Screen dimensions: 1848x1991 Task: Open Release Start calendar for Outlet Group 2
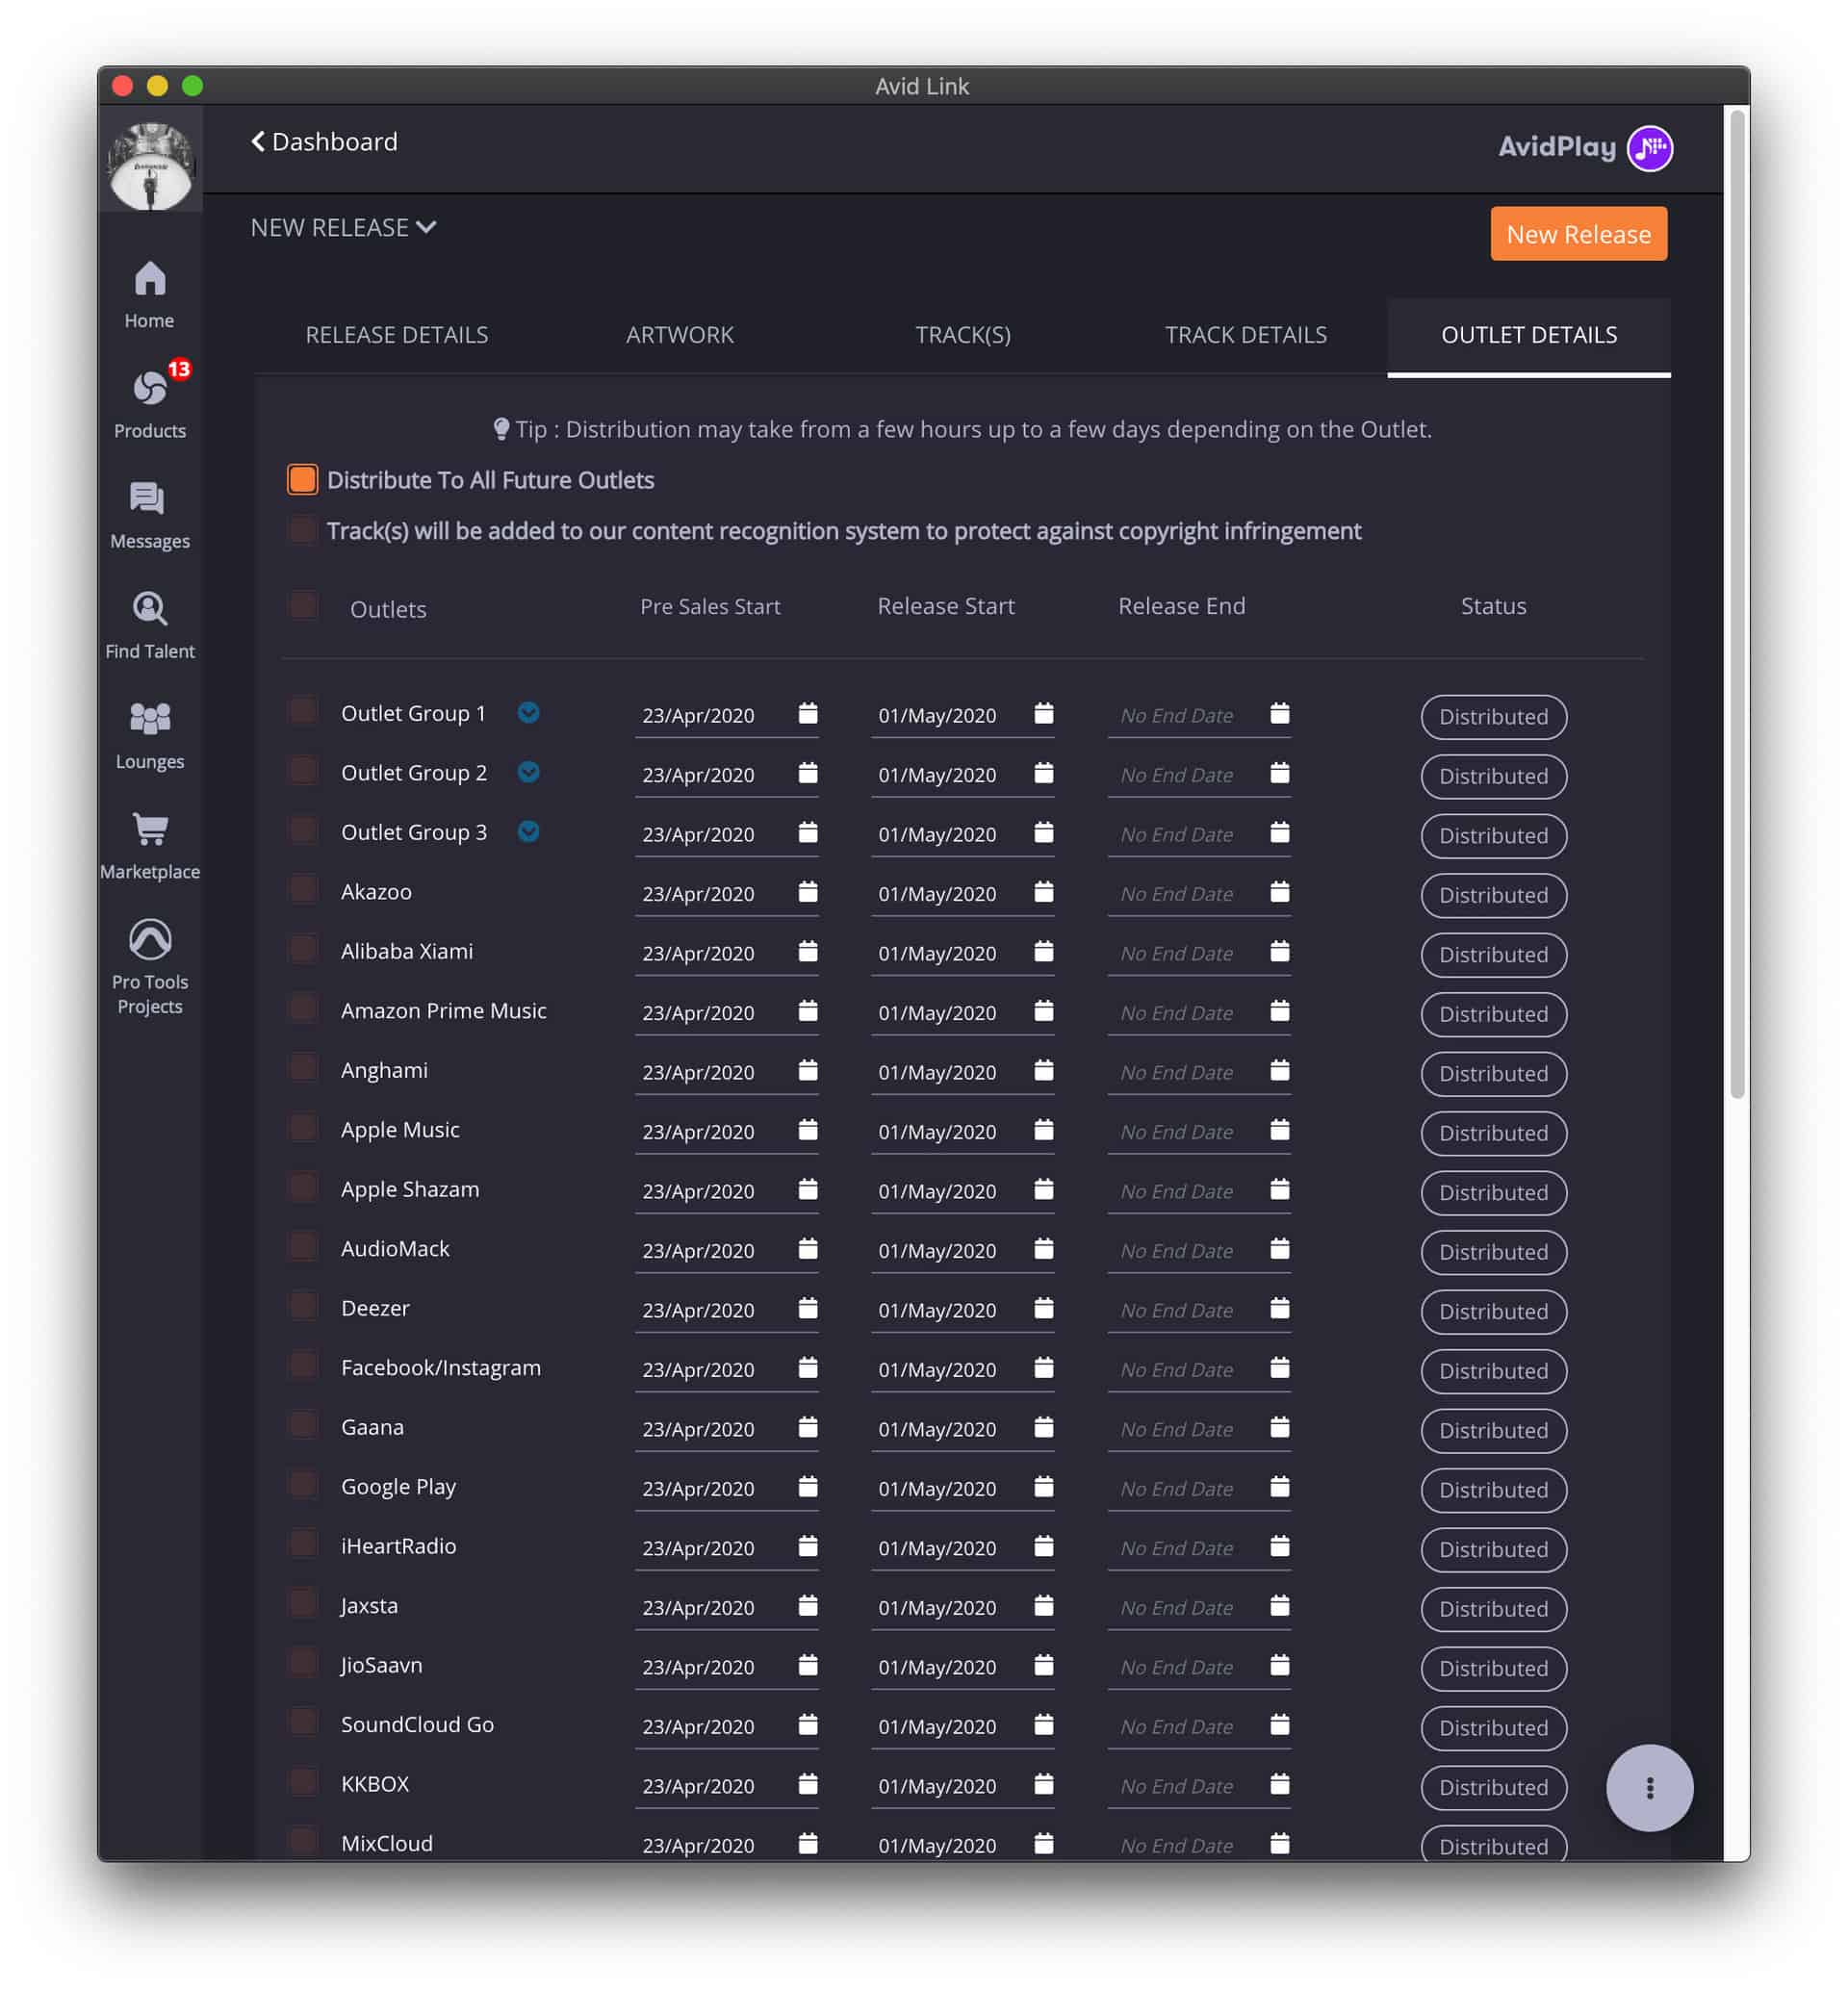[x=1043, y=773]
